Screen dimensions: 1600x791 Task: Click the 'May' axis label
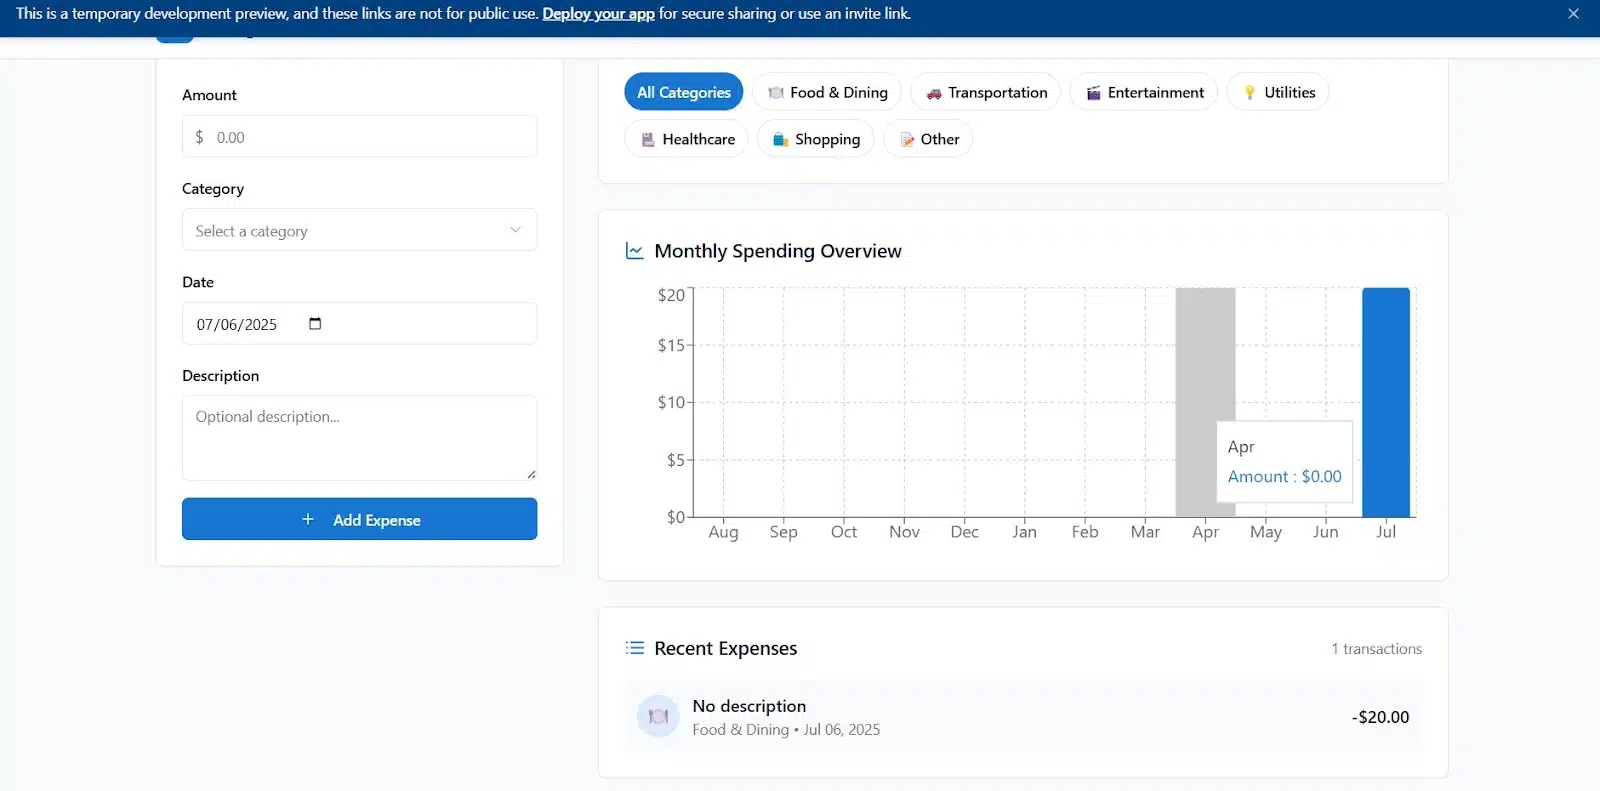click(1265, 532)
